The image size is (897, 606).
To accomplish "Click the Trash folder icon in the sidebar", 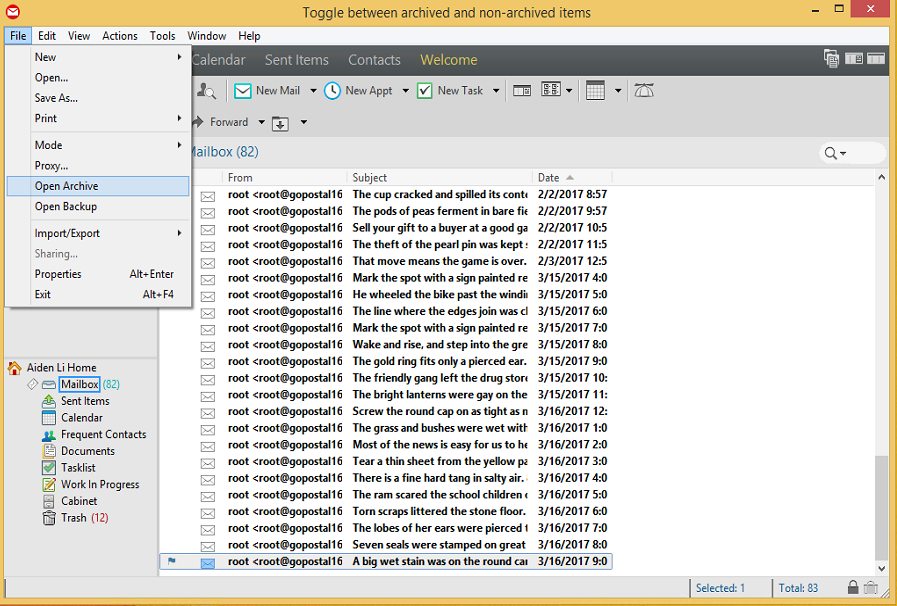I will [x=49, y=518].
